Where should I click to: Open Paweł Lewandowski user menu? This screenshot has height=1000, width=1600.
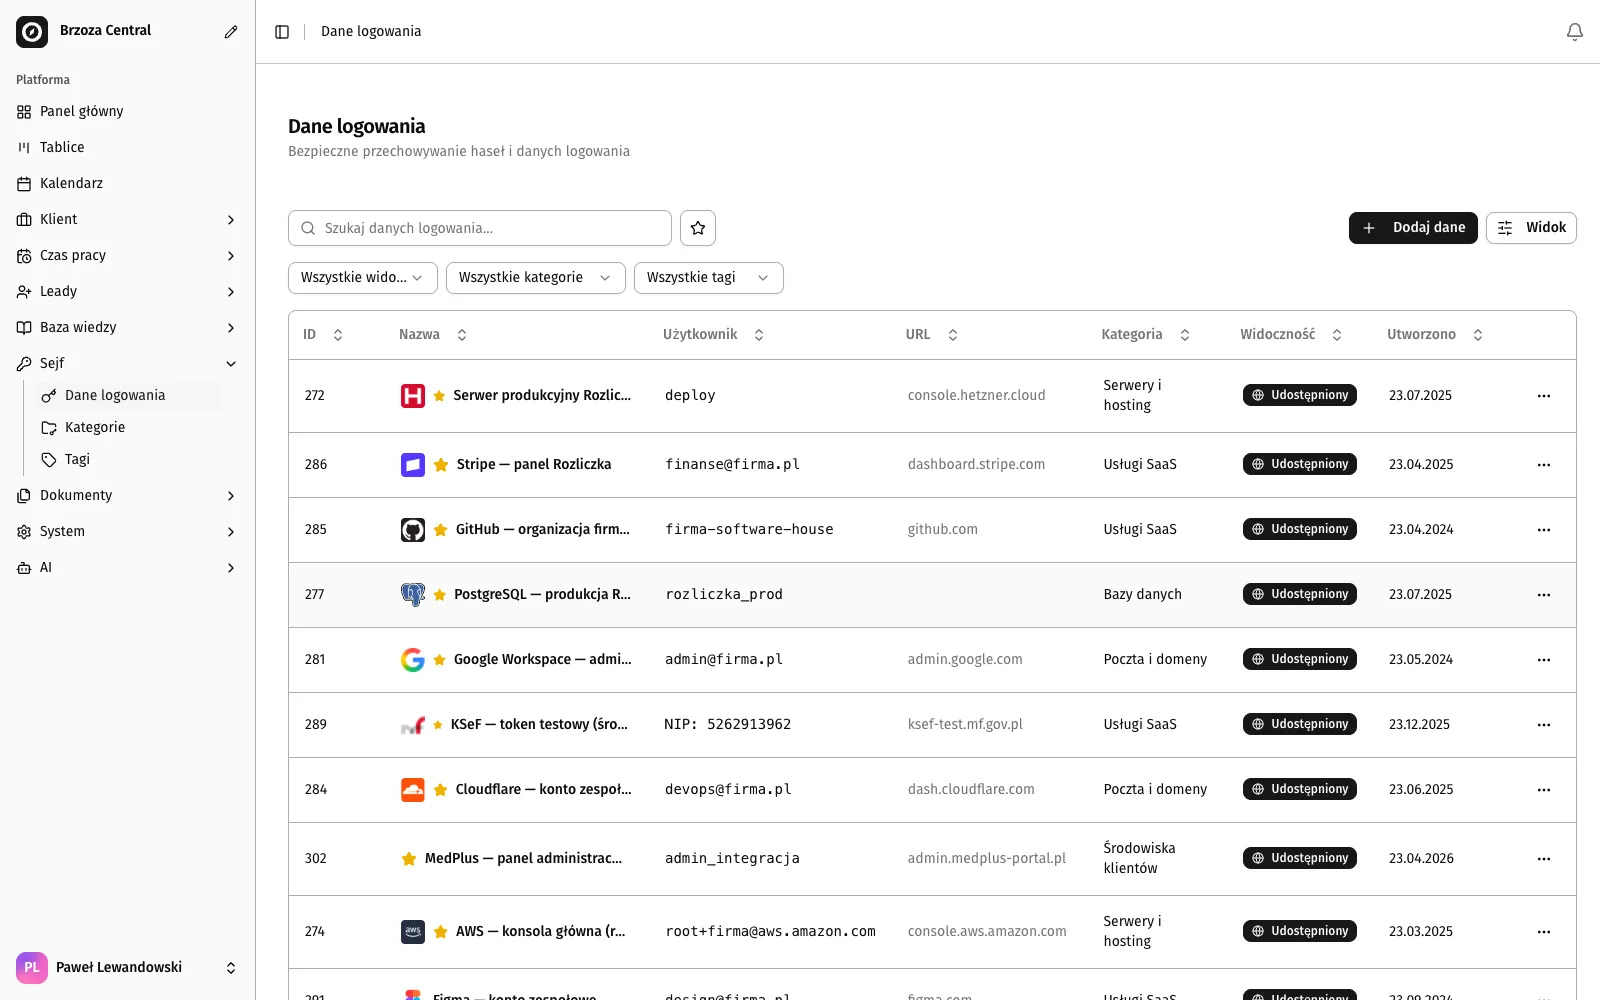[127, 968]
